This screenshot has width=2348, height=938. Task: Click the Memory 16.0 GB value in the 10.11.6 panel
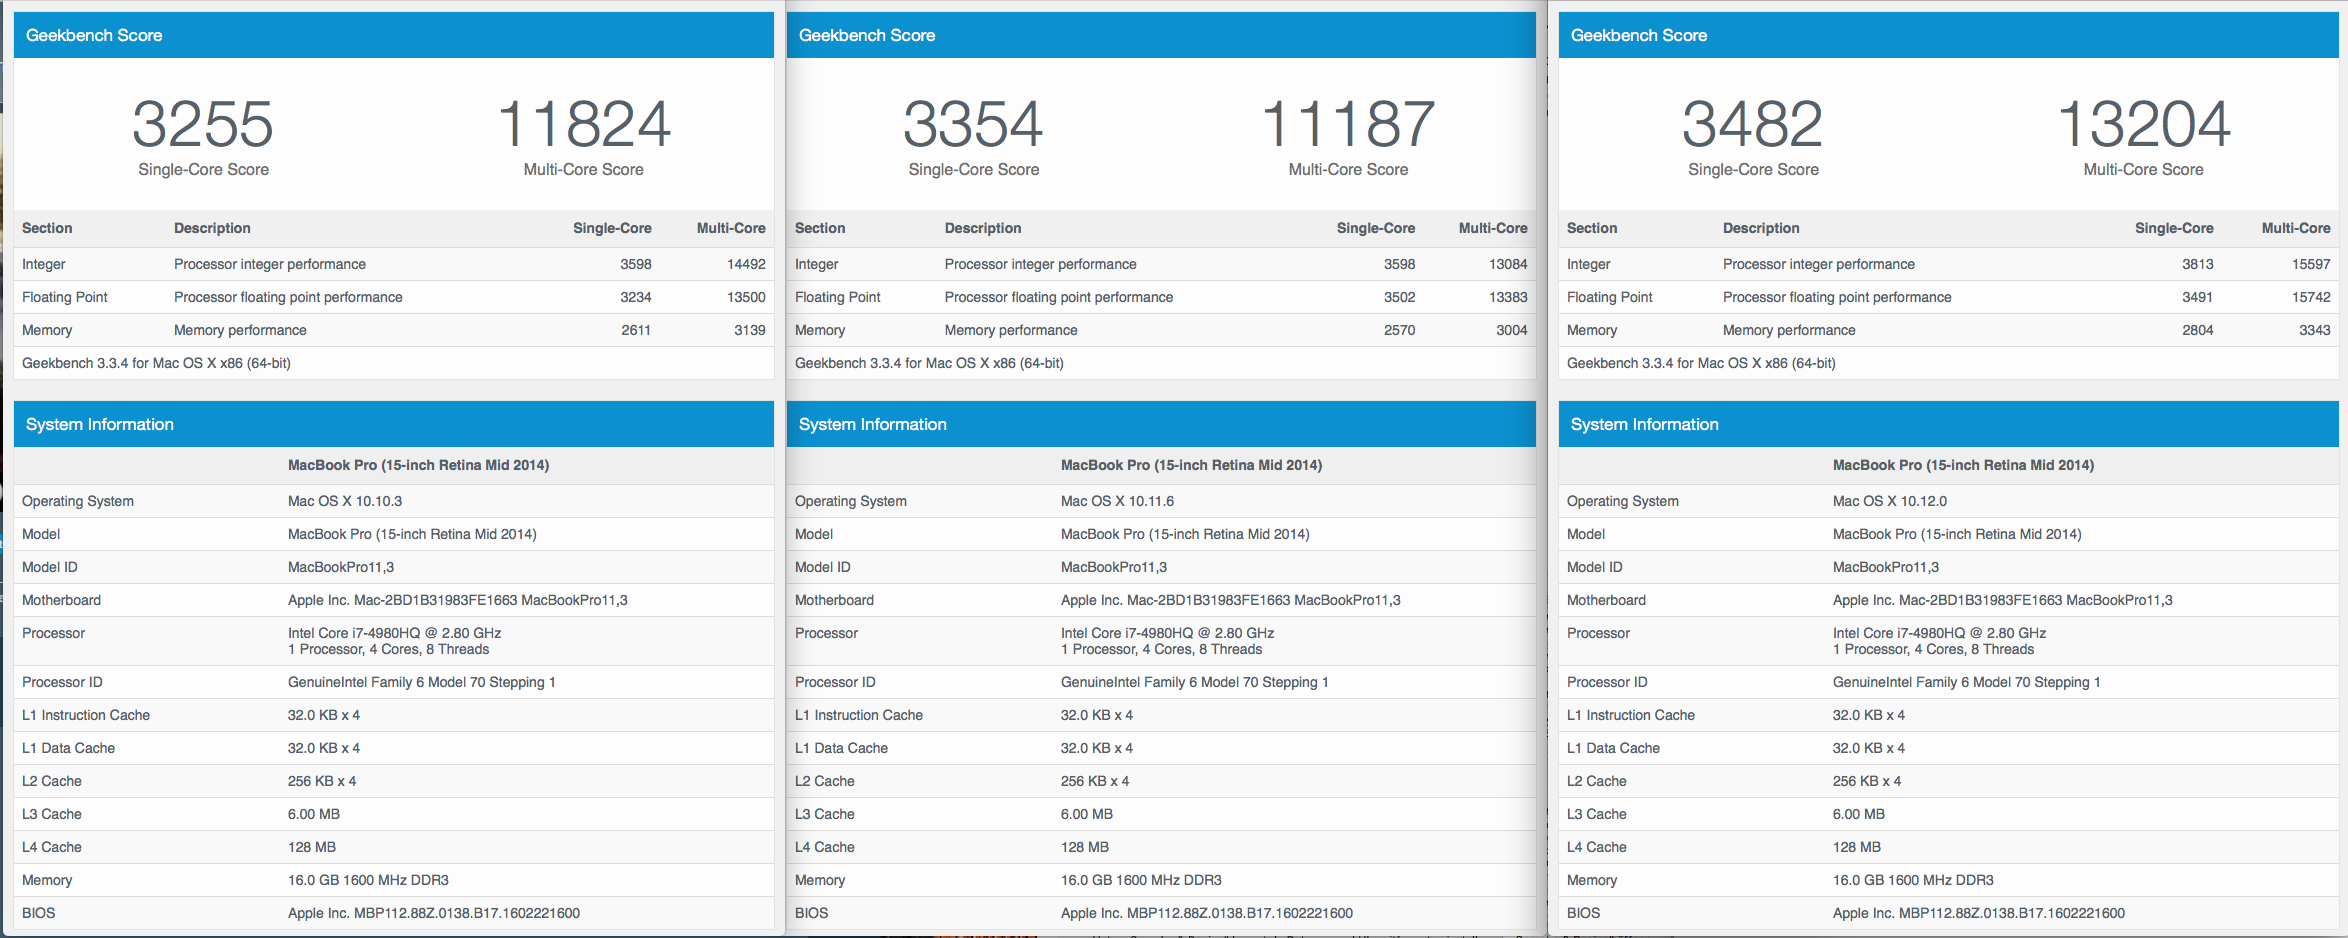click(1141, 880)
